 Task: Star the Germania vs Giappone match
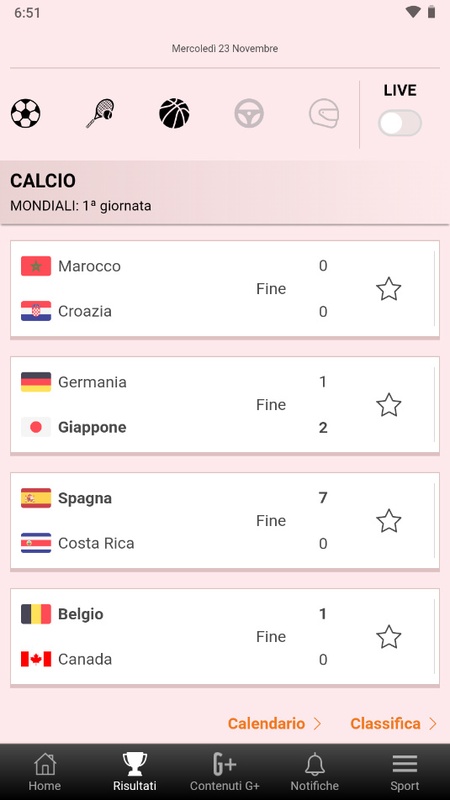click(389, 405)
